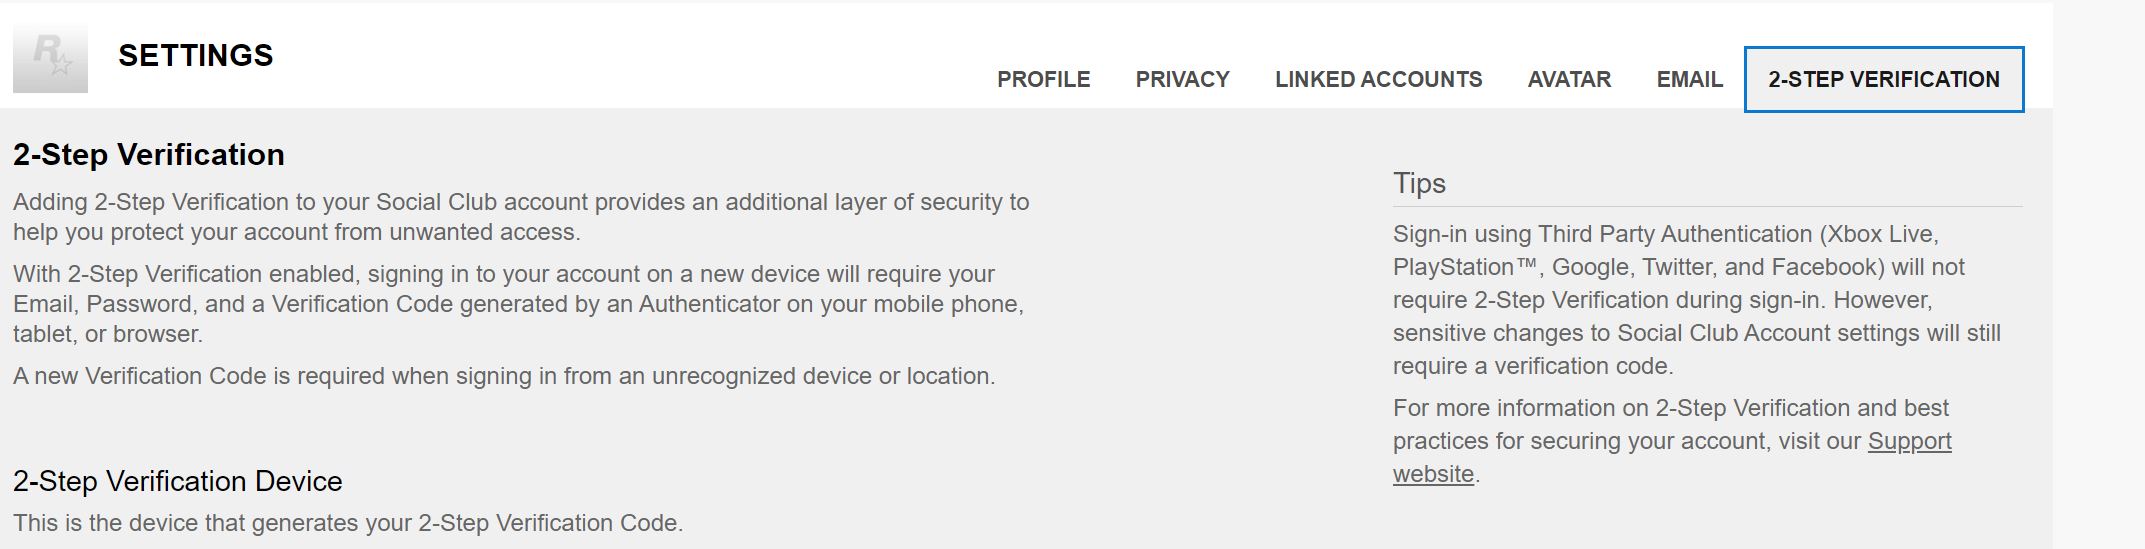Click the 2-Step Verification Device heading
The width and height of the screenshot is (2145, 549).
point(177,482)
